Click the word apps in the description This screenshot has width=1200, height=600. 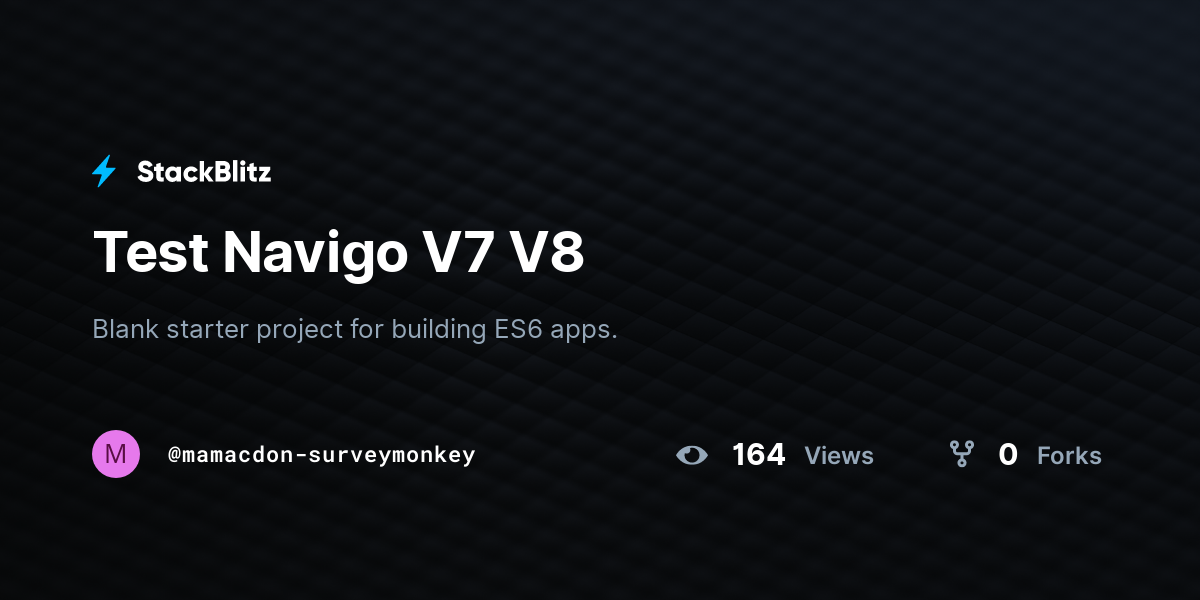tap(585, 331)
